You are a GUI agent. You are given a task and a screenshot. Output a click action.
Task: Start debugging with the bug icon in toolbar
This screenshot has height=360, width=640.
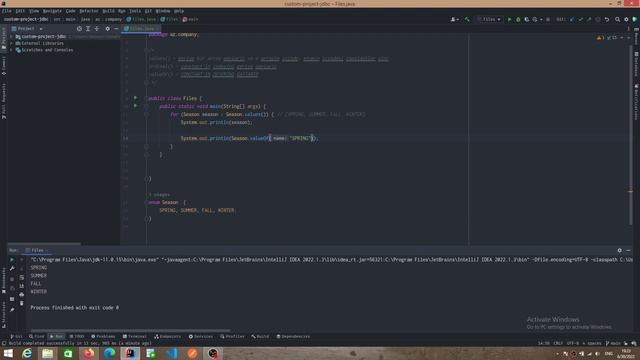pyautogui.click(x=518, y=19)
